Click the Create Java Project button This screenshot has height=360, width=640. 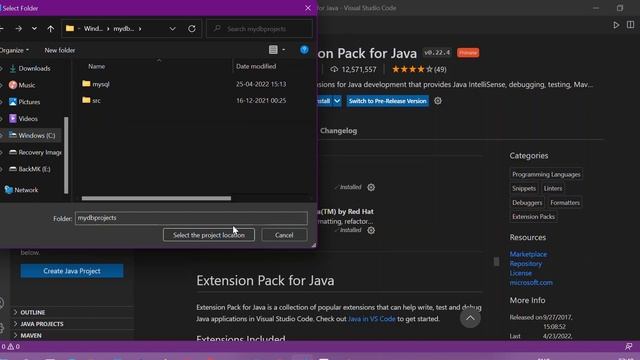72,271
